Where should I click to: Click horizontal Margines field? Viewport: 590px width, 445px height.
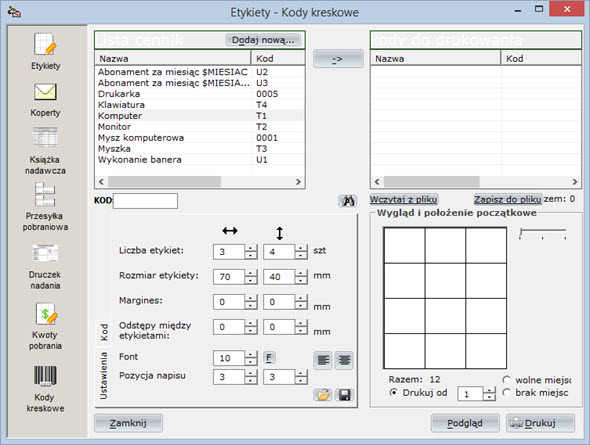click(x=229, y=302)
